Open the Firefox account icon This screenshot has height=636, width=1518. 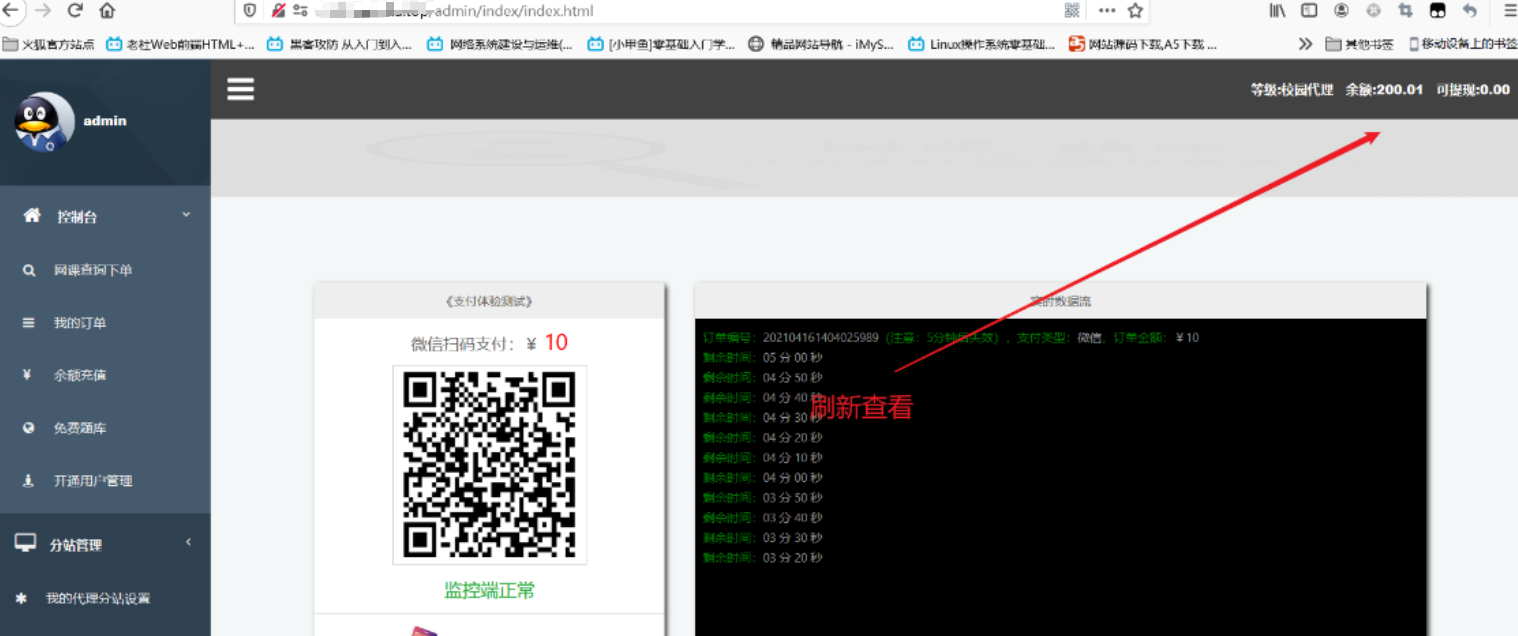[x=1341, y=11]
